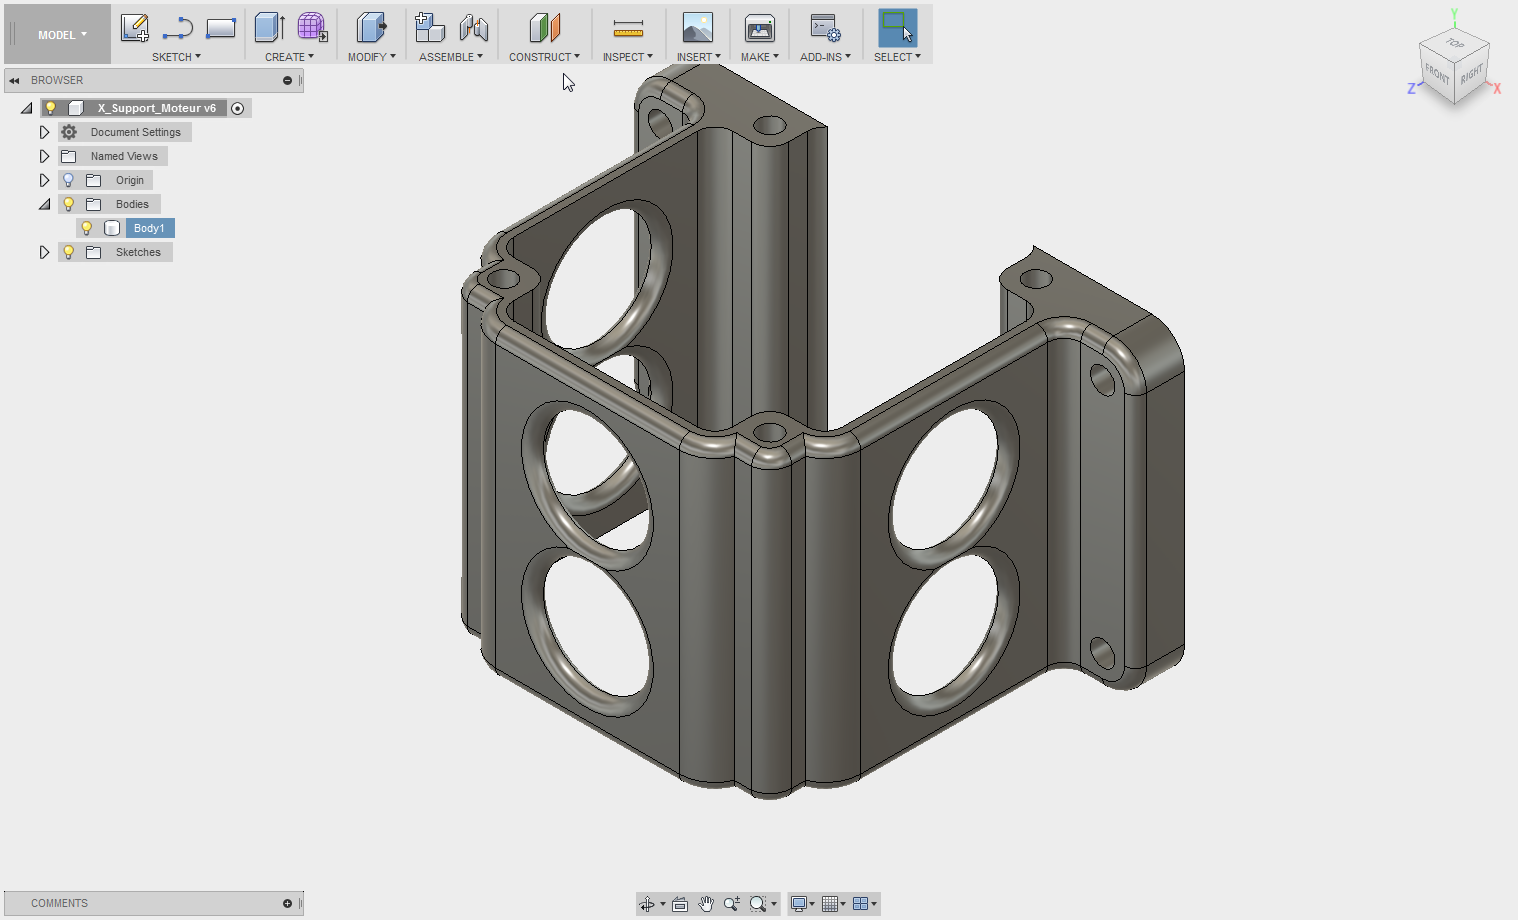
Task: Open the ASSEMBLE menu
Action: point(450,57)
